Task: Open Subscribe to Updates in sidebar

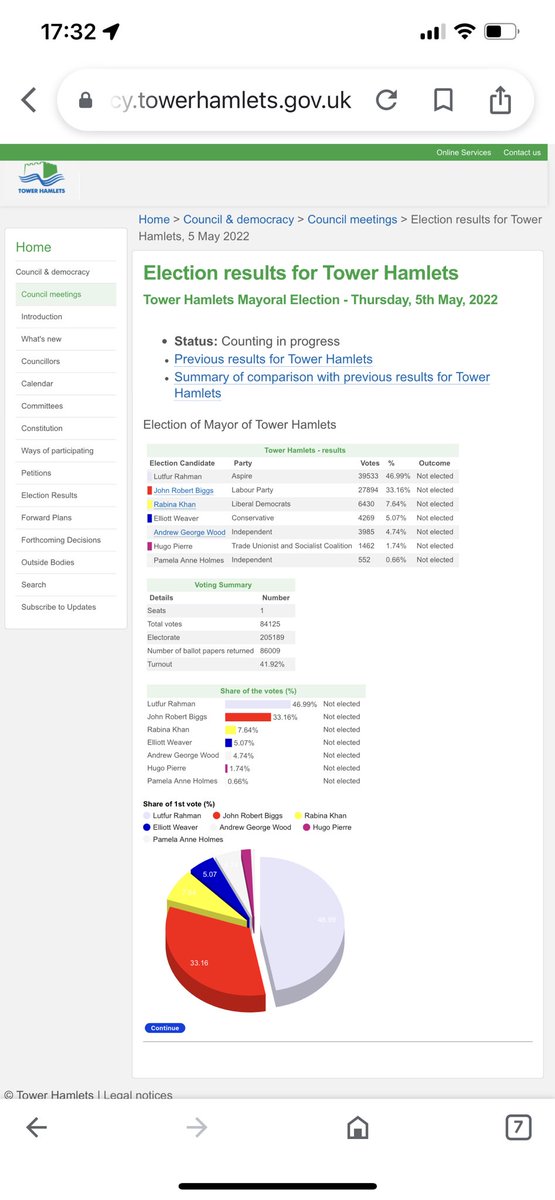Action: pos(59,607)
